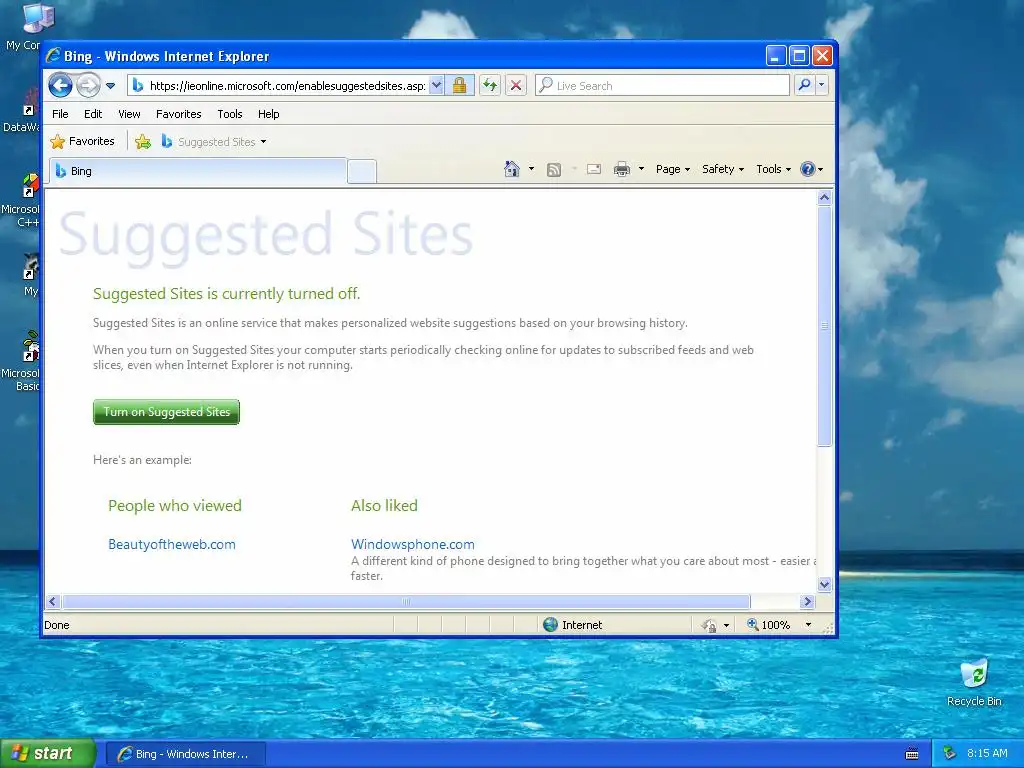Viewport: 1024px width, 768px height.
Task: Click the Internet zone globe icon
Action: pyautogui.click(x=551, y=625)
